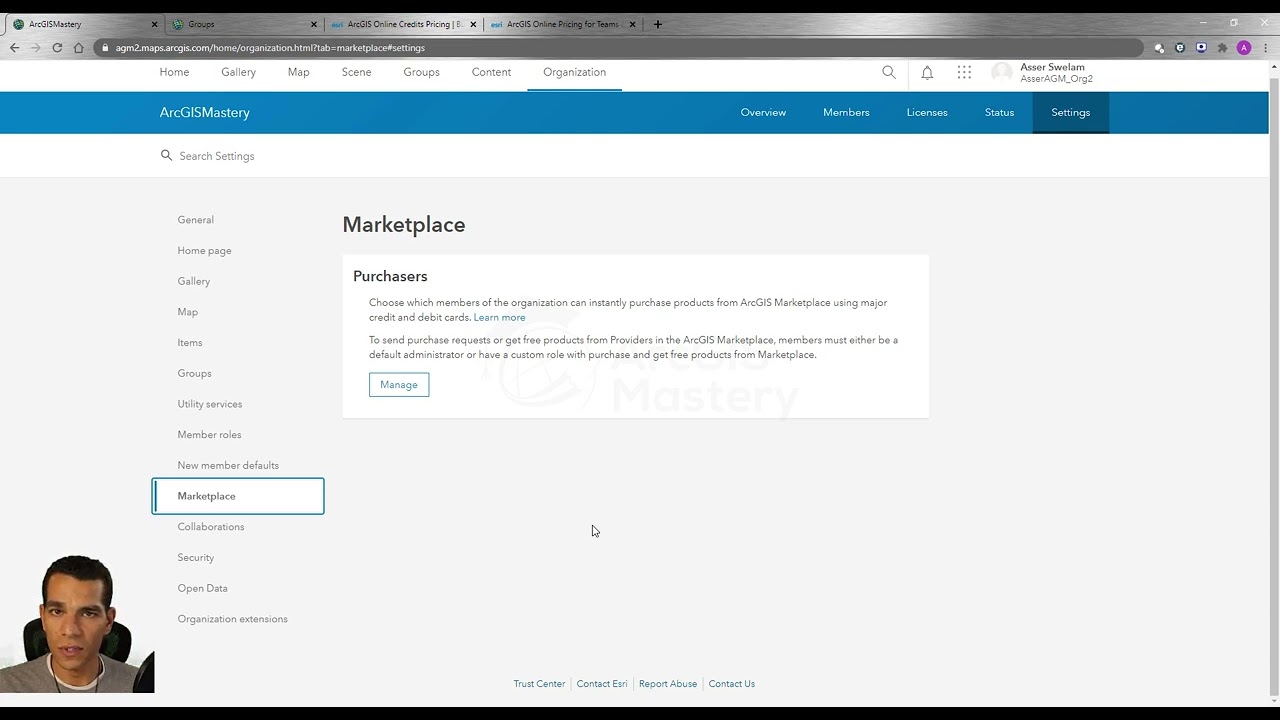Open Open Data settings in the sidebar

(202, 588)
